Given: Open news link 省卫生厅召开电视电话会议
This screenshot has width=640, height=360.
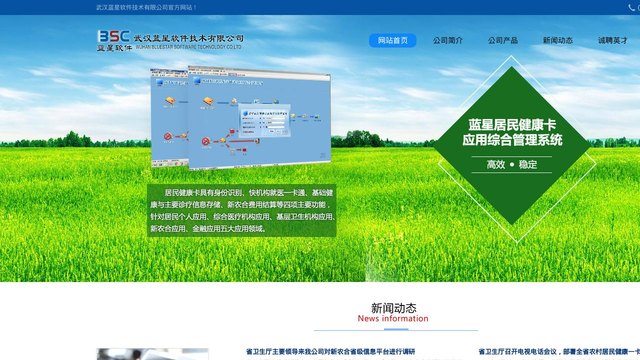Looking at the screenshot, I should pos(559,351).
